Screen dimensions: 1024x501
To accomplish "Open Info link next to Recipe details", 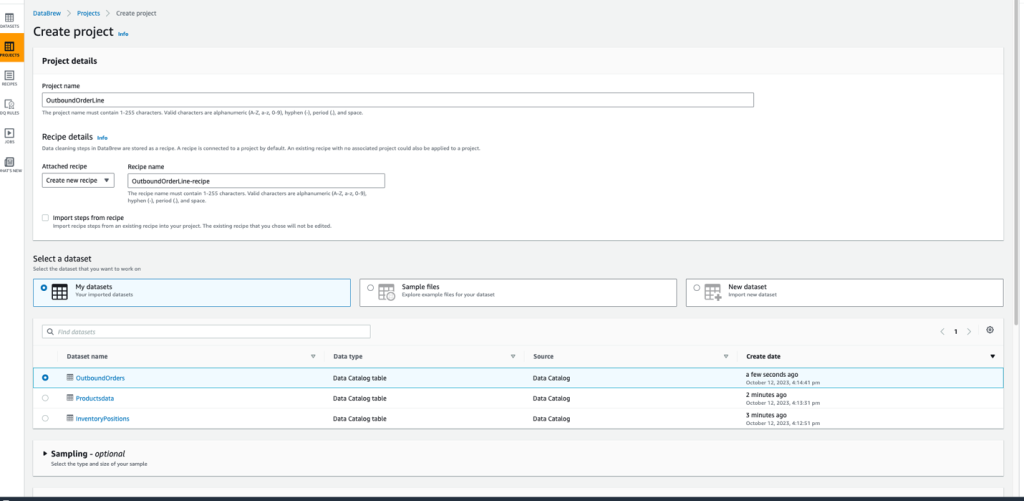I will tap(102, 138).
